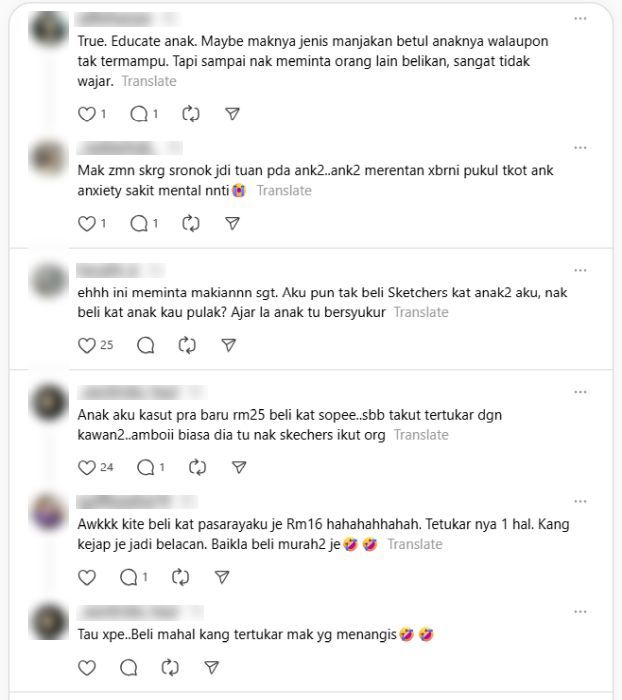This screenshot has width=622, height=700.
Task: Repost the 'Tau xpe..Beli mahal' comment
Action: pyautogui.click(x=170, y=668)
